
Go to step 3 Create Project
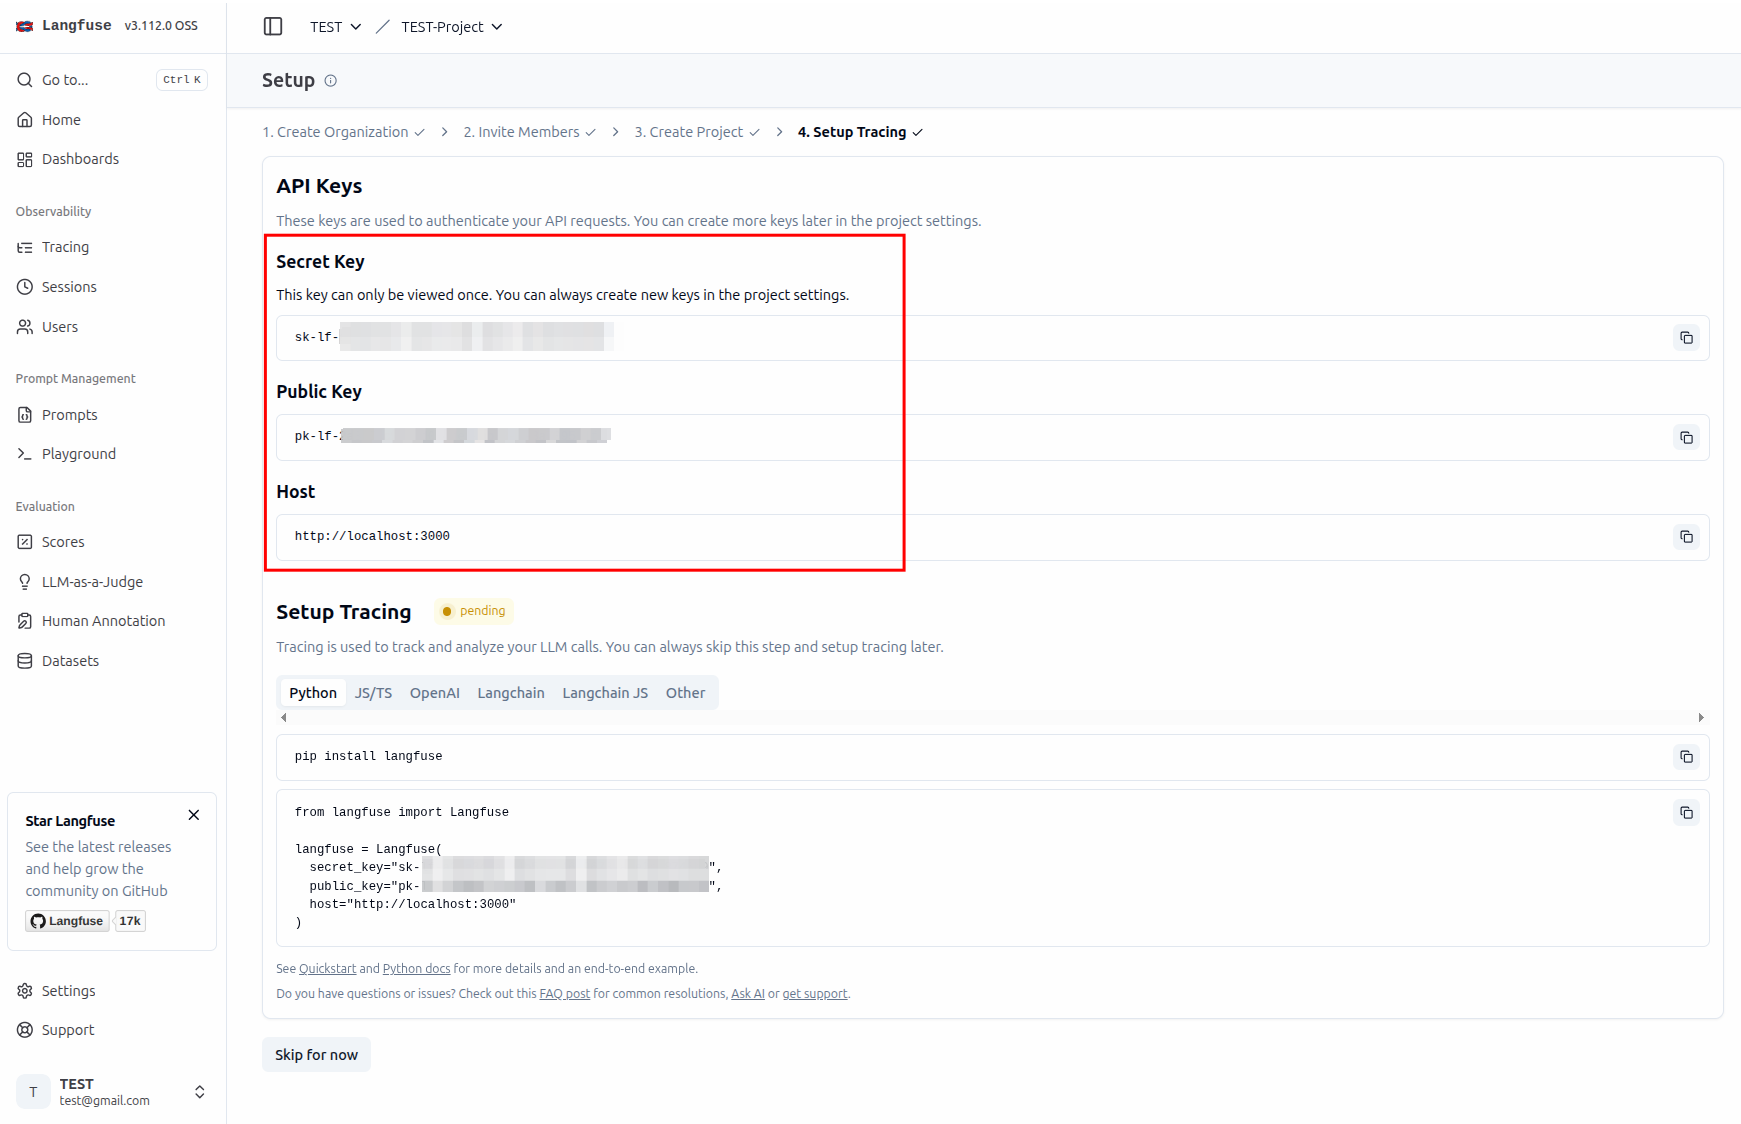tap(697, 132)
